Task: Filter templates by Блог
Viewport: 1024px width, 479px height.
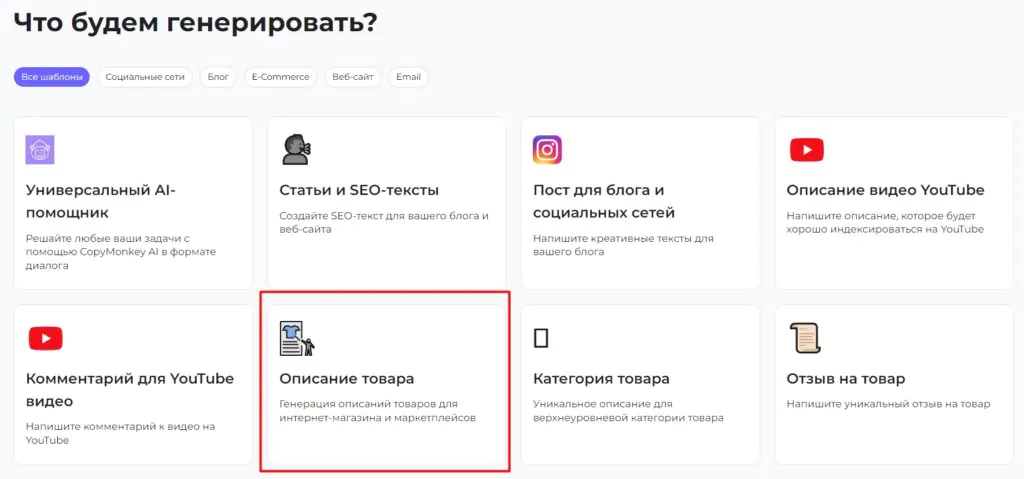Action: pyautogui.click(x=218, y=77)
